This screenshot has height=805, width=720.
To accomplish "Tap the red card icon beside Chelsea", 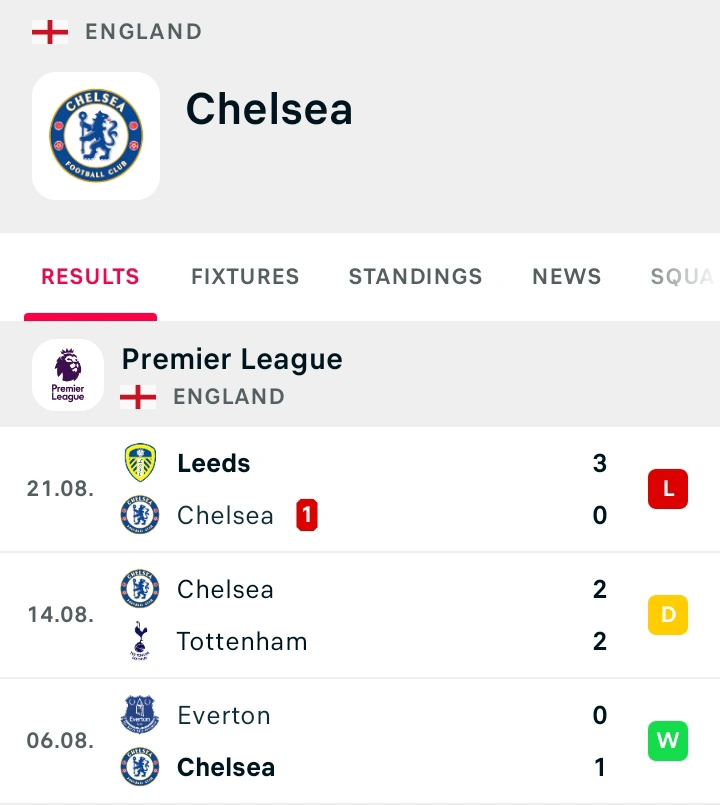I will [307, 515].
